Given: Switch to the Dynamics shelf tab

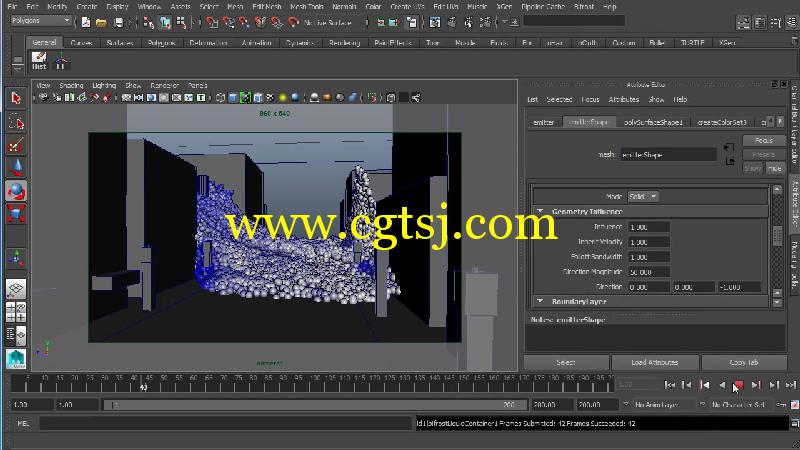Looking at the screenshot, I should coord(299,43).
